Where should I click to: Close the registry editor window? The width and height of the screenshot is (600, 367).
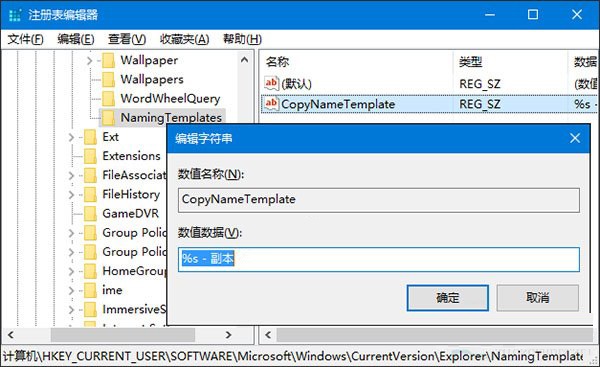click(577, 15)
